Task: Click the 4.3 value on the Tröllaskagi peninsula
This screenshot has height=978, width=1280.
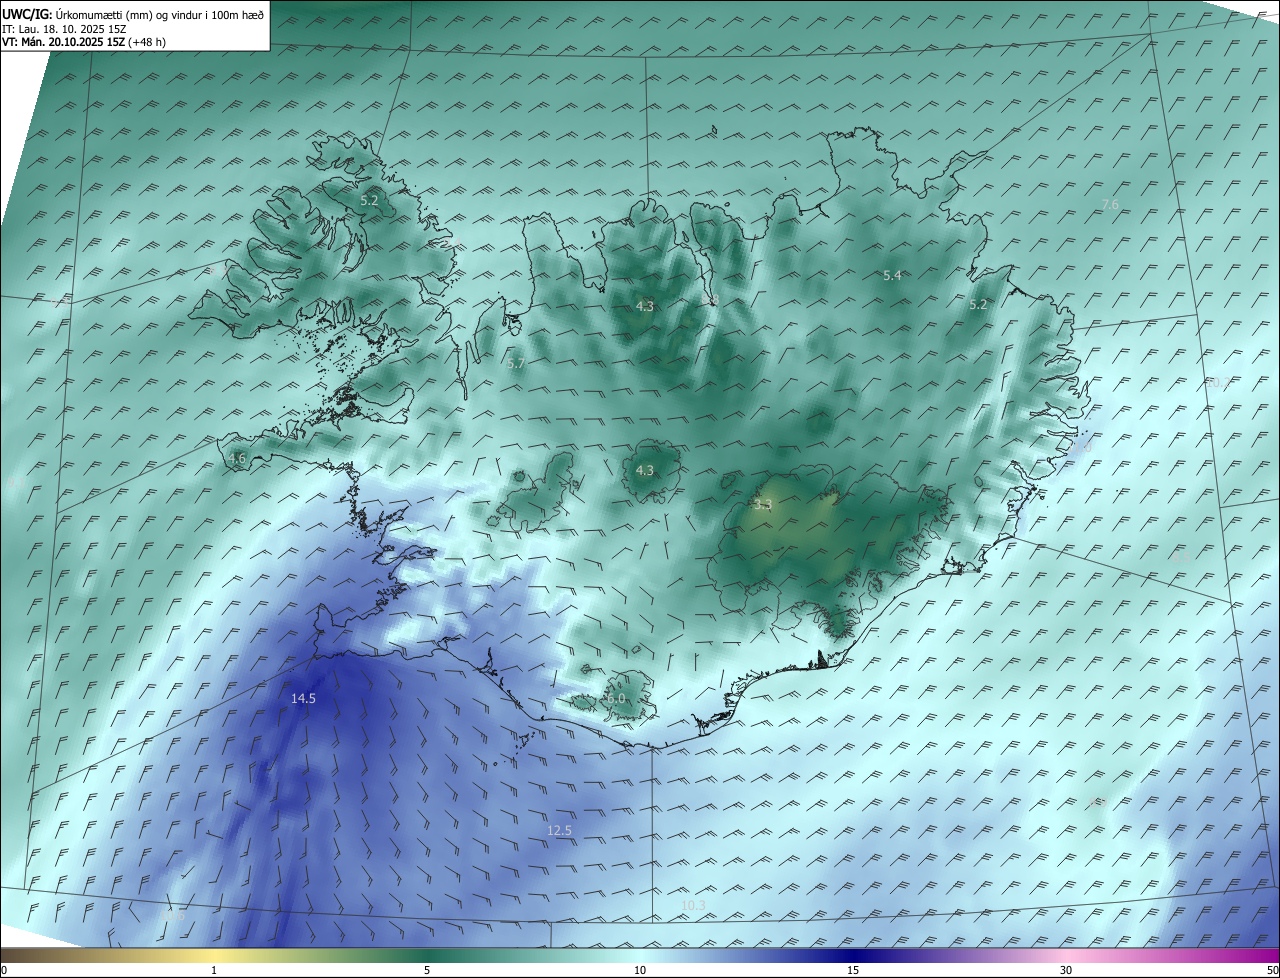Action: point(645,306)
